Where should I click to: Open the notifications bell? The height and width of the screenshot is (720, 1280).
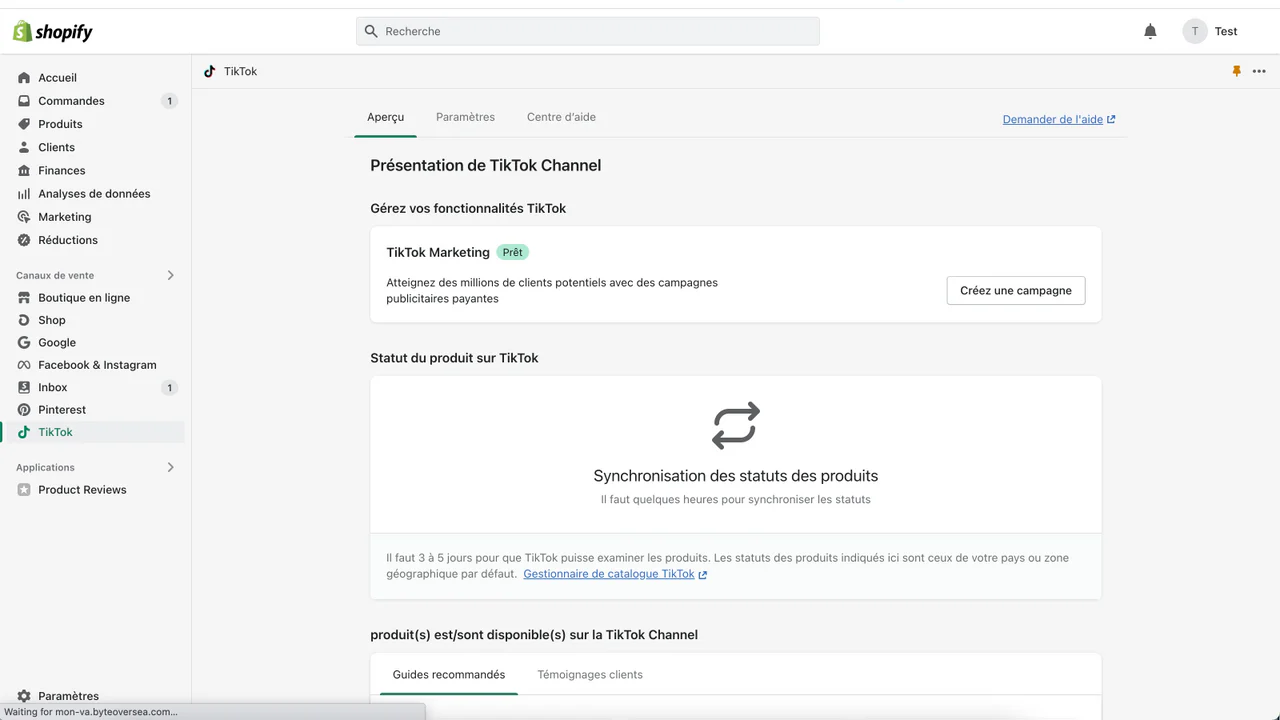point(1150,31)
